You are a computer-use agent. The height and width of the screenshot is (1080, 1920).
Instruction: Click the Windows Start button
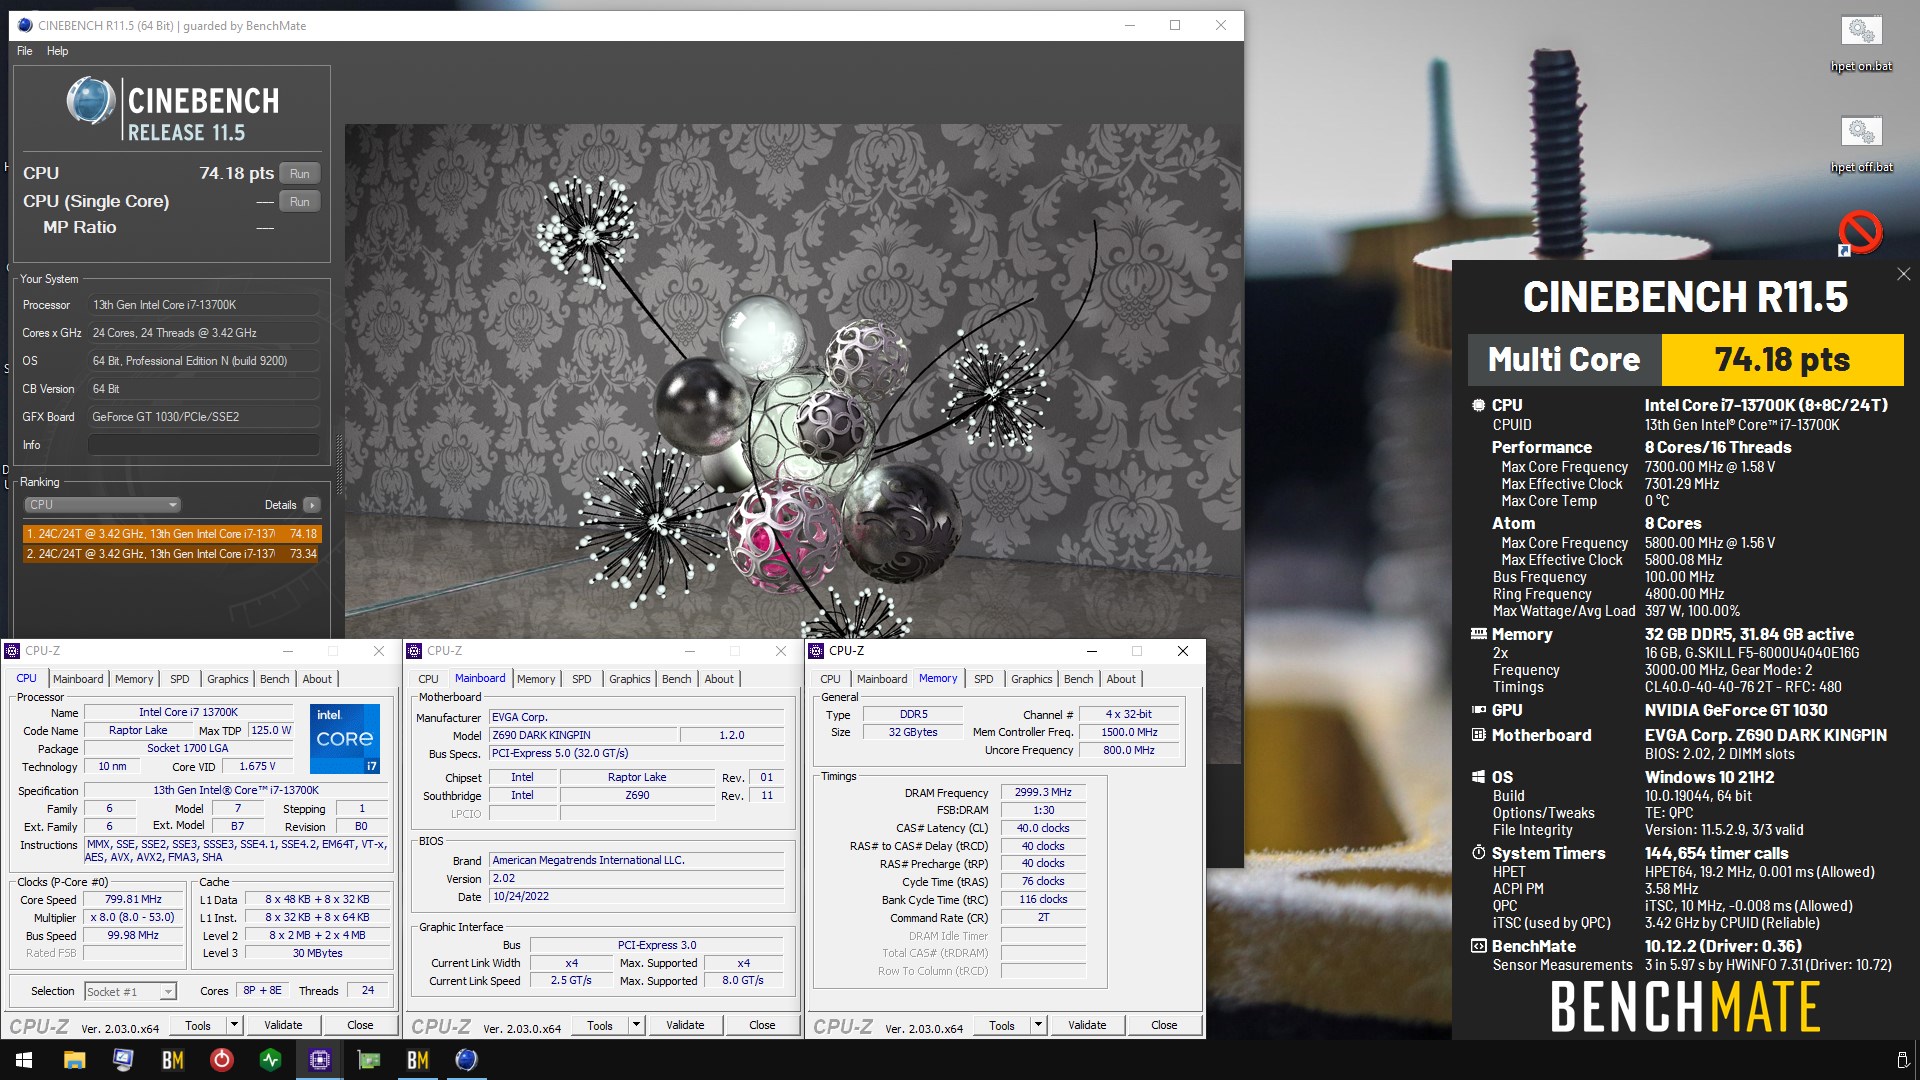24,1060
